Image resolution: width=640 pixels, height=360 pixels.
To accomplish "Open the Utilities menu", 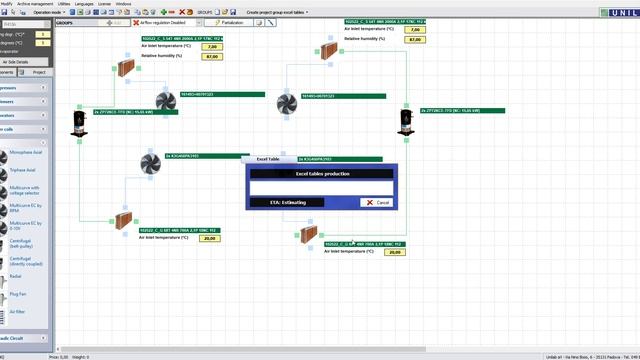I will (x=64, y=4).
